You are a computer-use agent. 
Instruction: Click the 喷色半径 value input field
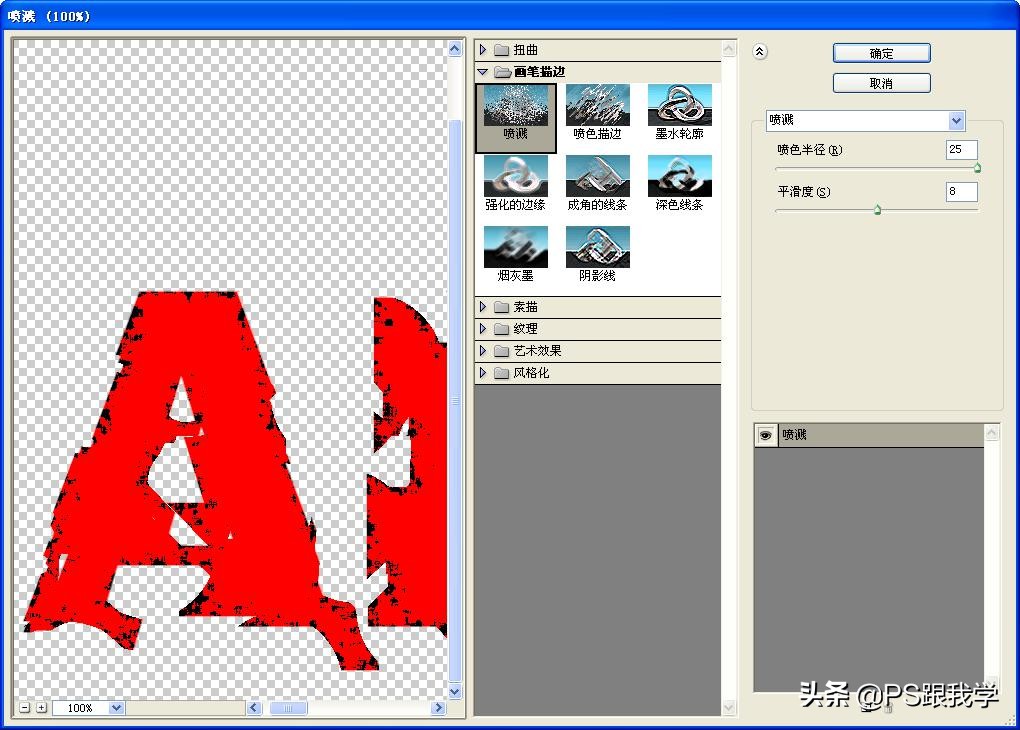point(960,149)
